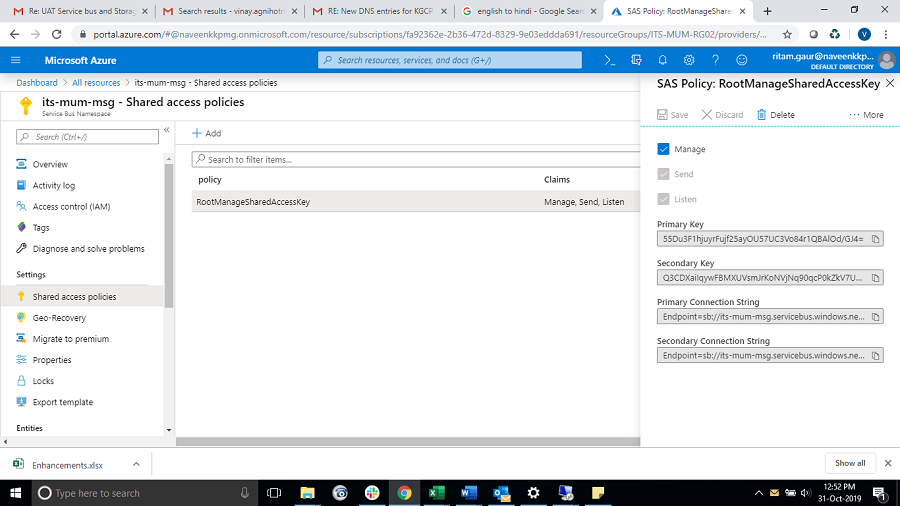Open Outlook from the taskbar

(501, 493)
